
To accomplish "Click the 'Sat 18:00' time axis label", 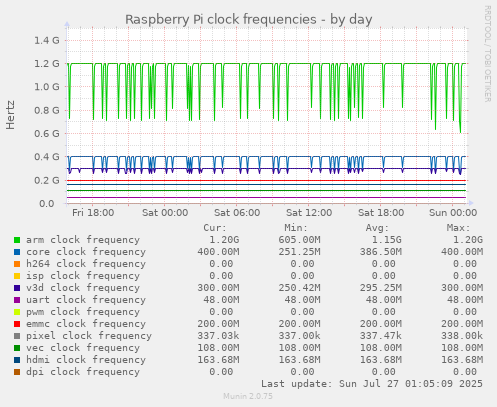I will click(381, 213).
